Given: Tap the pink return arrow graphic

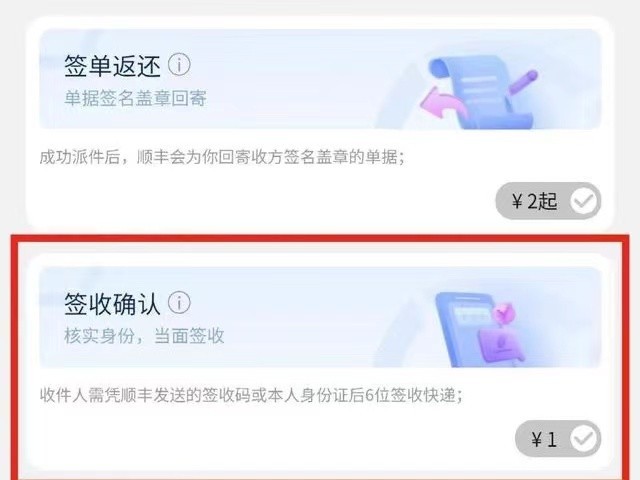Looking at the screenshot, I should pos(444,104).
